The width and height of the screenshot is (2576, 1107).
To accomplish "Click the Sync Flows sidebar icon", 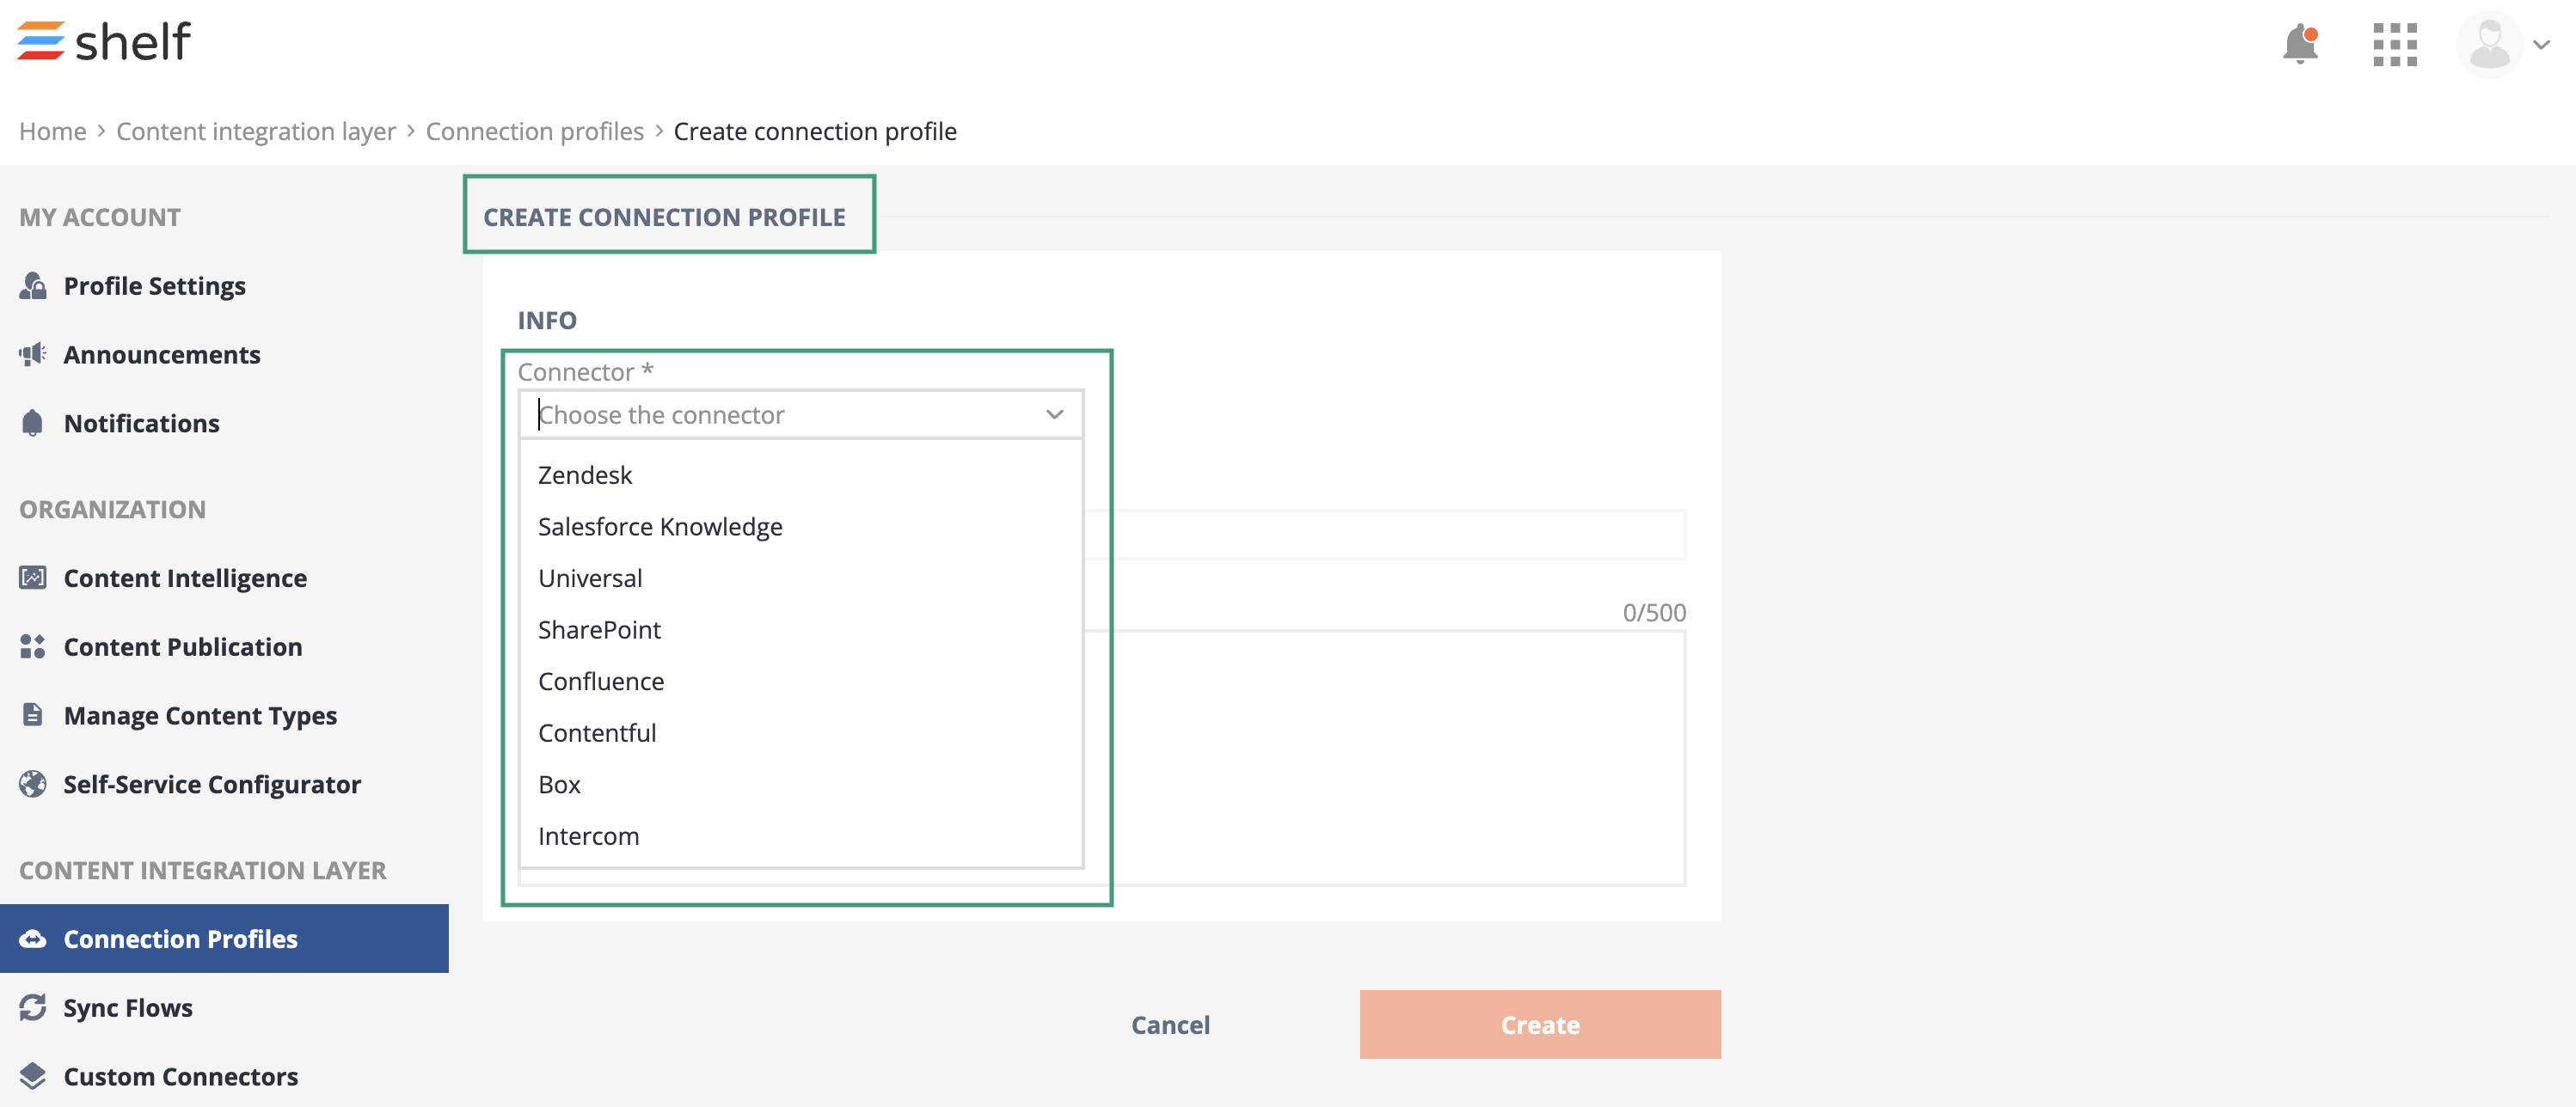I will tap(33, 1007).
